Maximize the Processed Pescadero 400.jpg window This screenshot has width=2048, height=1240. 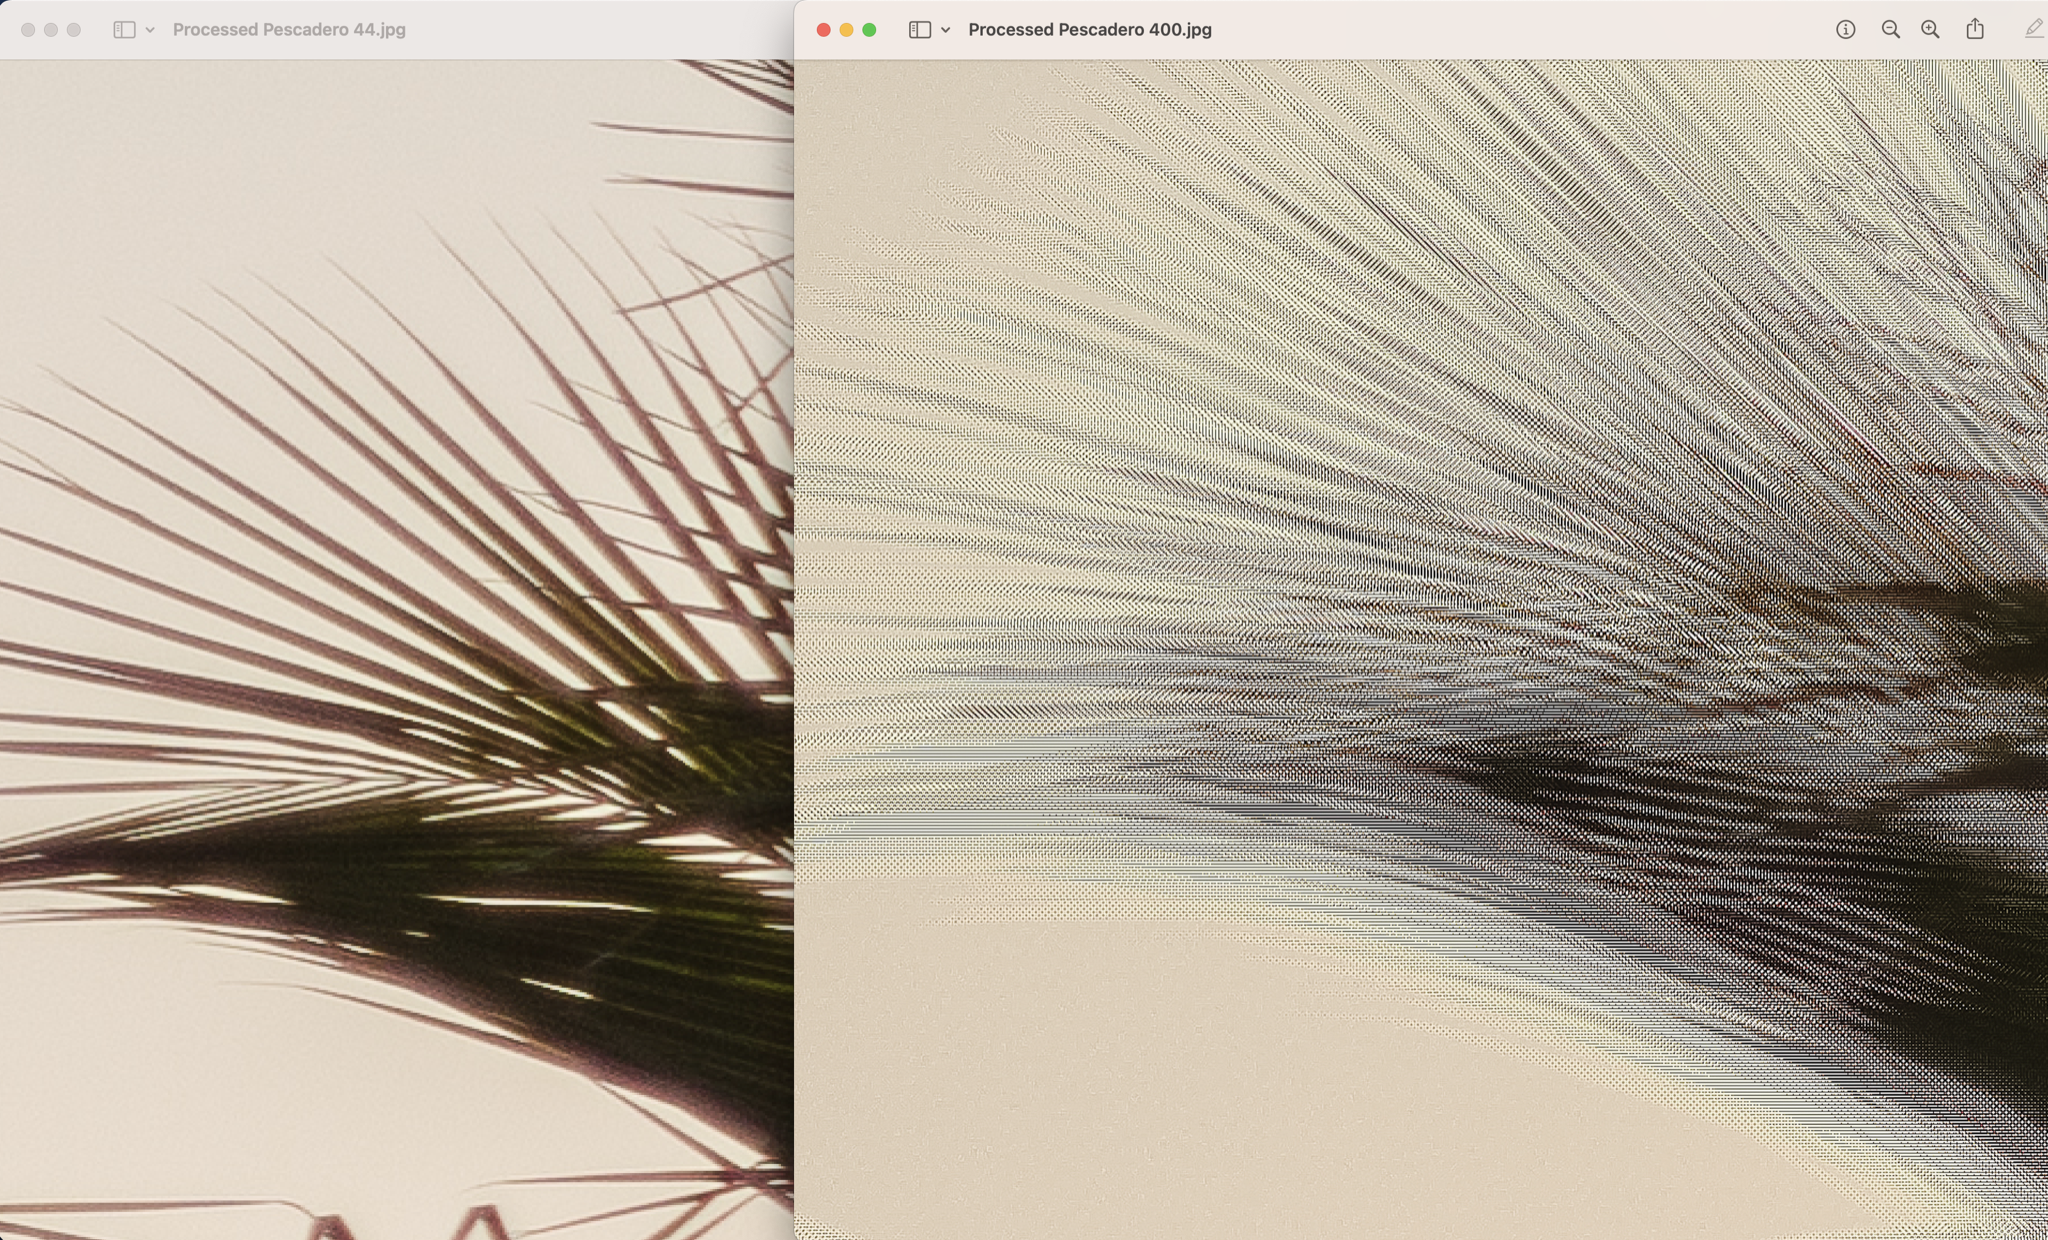869,30
